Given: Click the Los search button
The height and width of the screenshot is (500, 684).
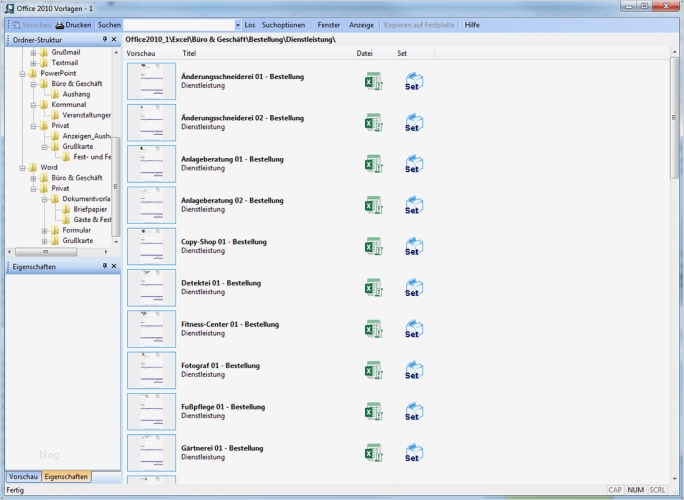Looking at the screenshot, I should (x=250, y=24).
